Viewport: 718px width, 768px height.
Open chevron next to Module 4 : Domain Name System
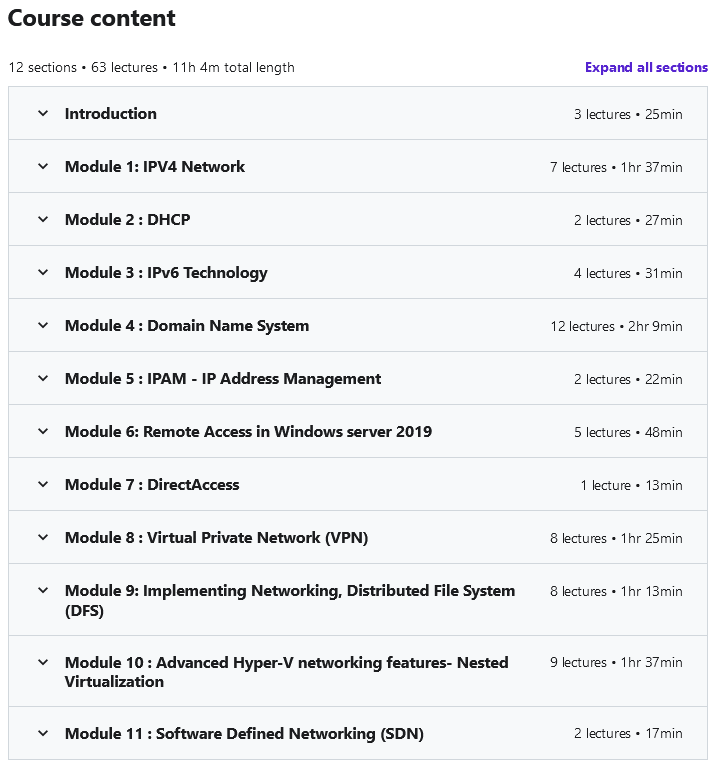pos(43,325)
